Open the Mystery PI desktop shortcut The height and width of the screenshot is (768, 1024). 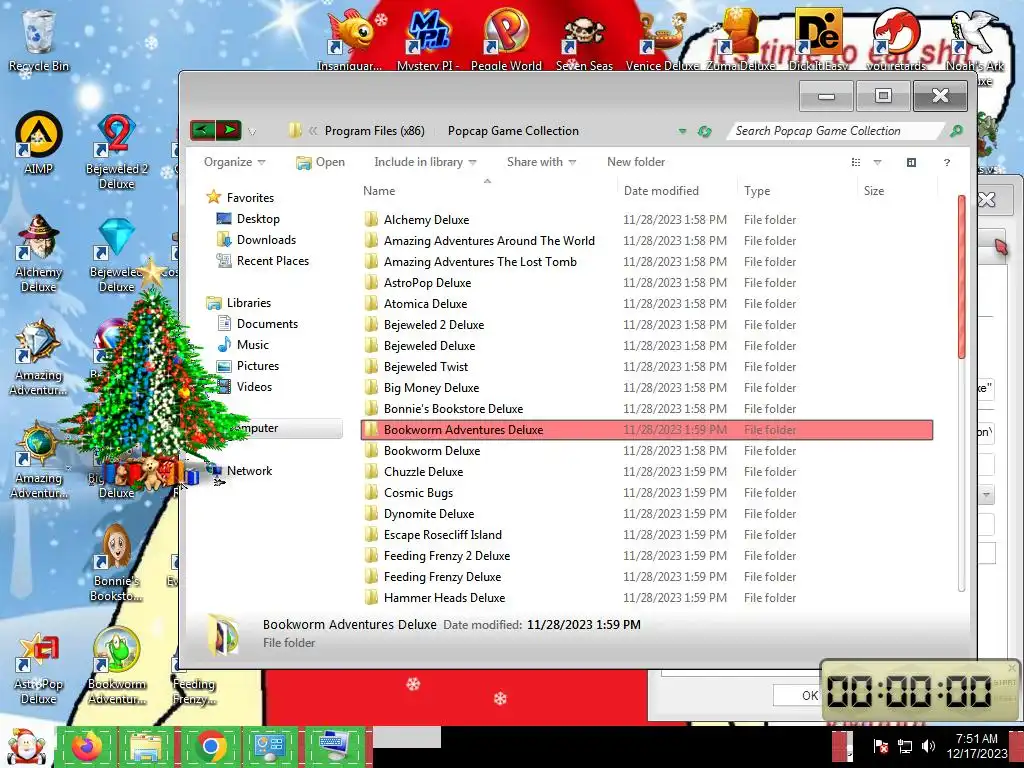[428, 37]
